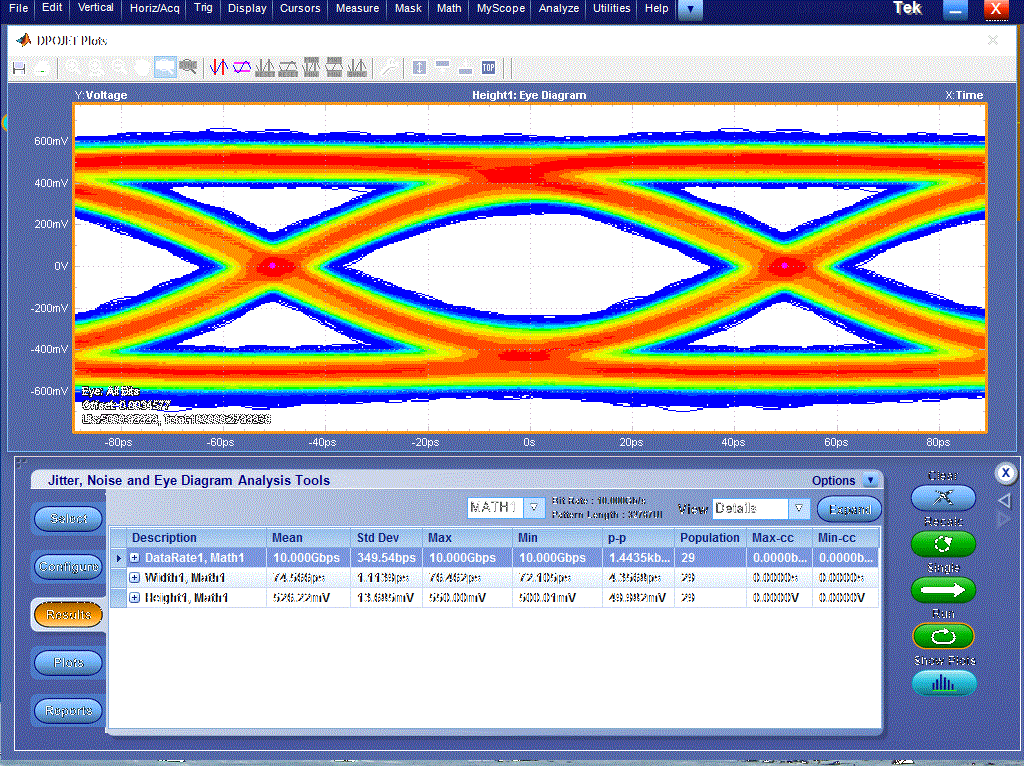Start a Single acquisition with arrow button
This screenshot has height=766, width=1024.
click(943, 590)
